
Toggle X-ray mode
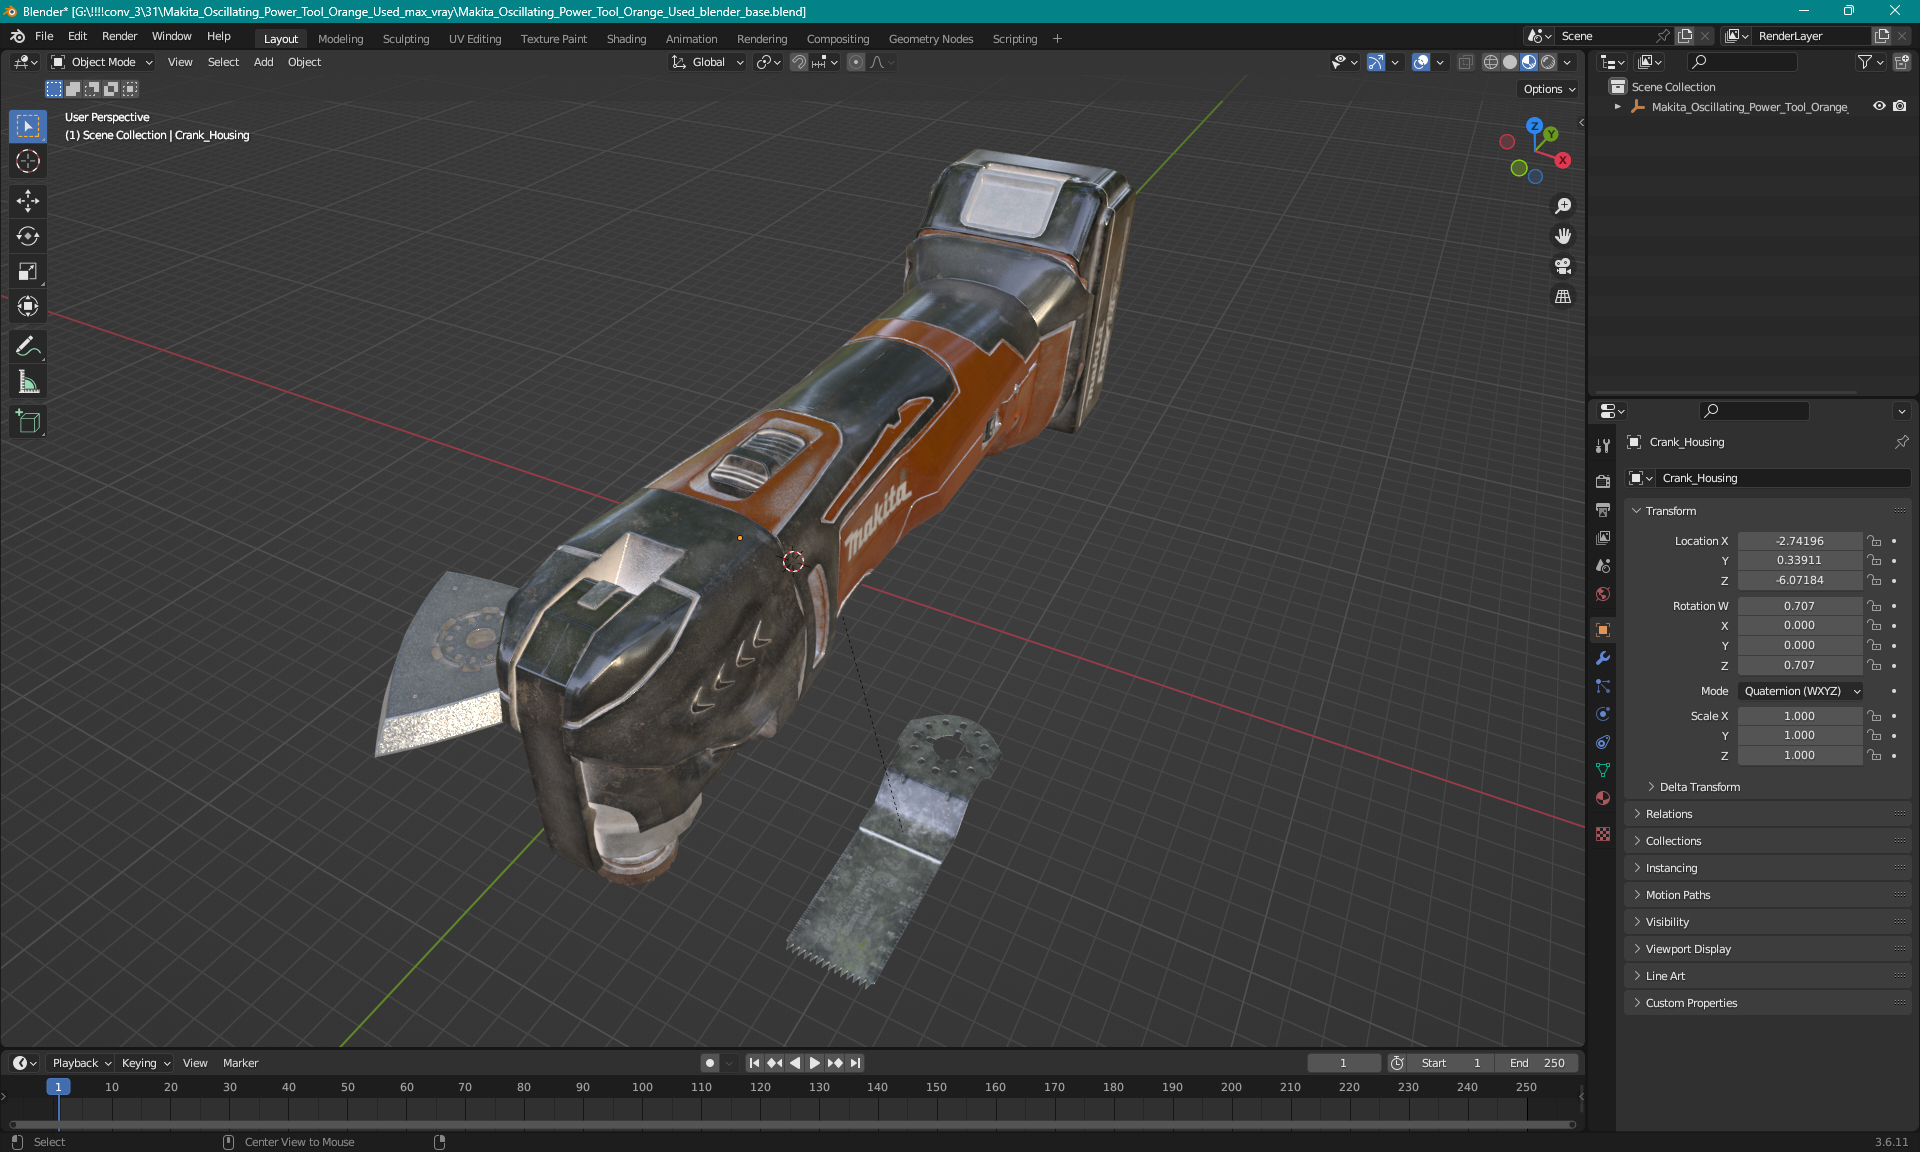click(x=1465, y=62)
